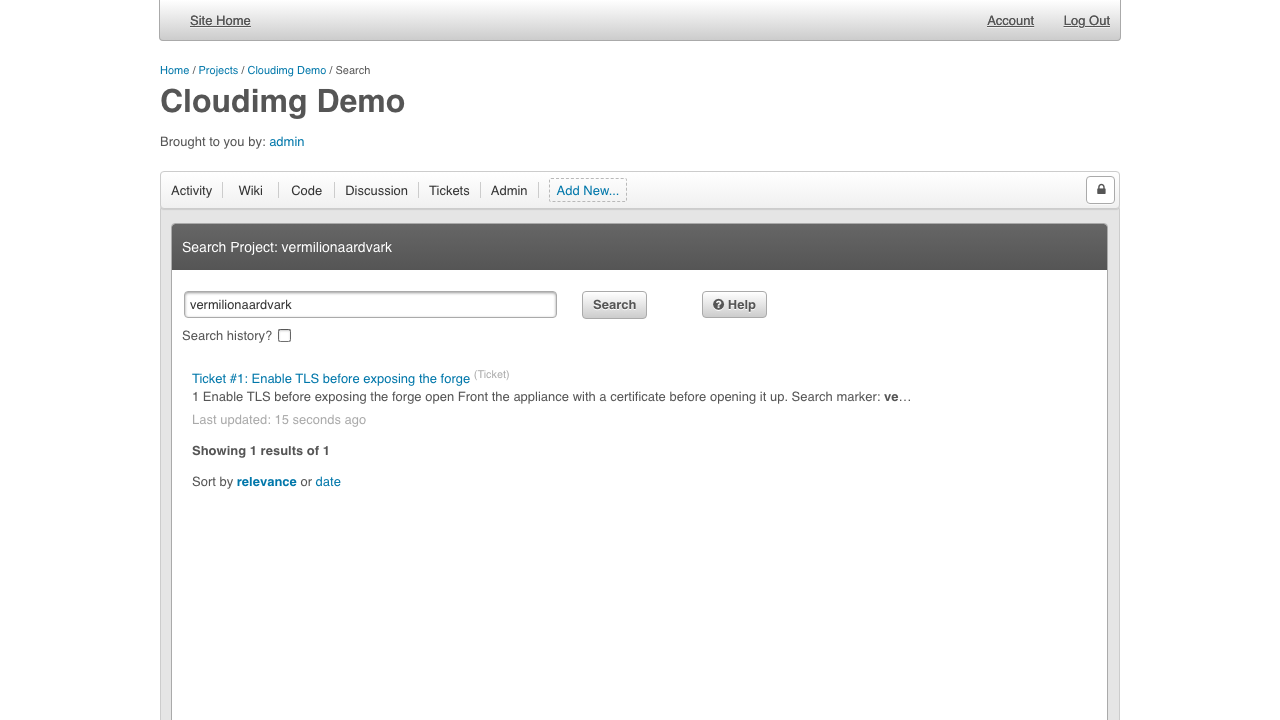
Task: Open the Discussion tab
Action: pyautogui.click(x=376, y=190)
